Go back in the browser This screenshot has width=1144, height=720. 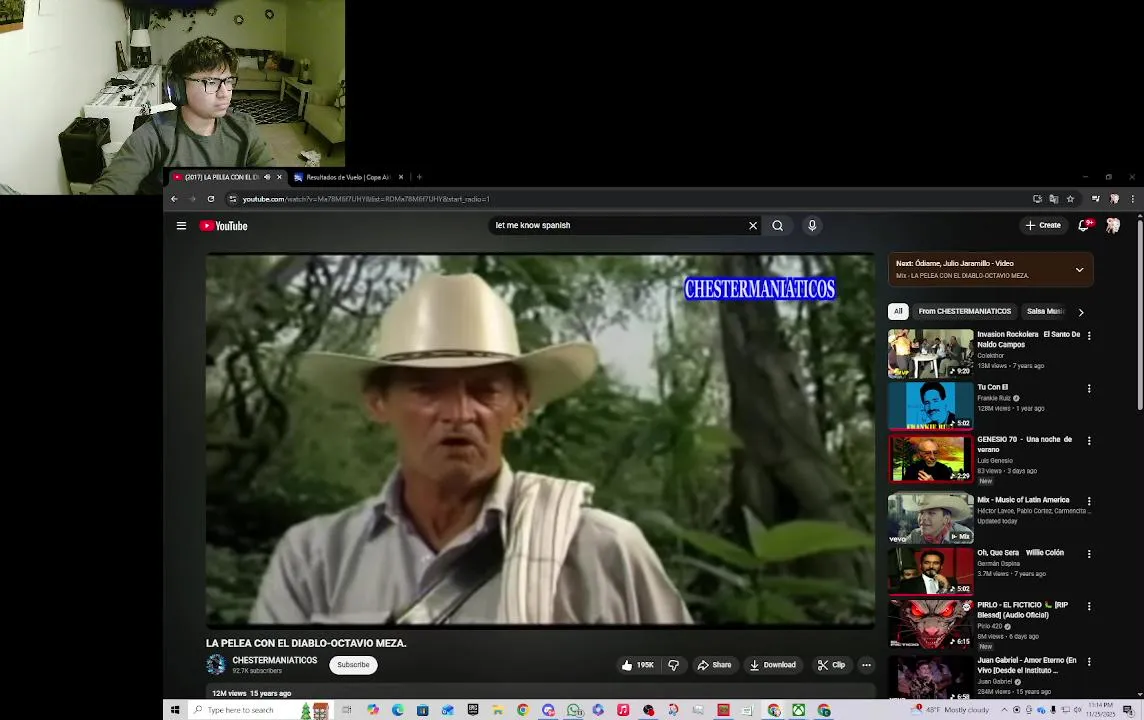pyautogui.click(x=174, y=199)
